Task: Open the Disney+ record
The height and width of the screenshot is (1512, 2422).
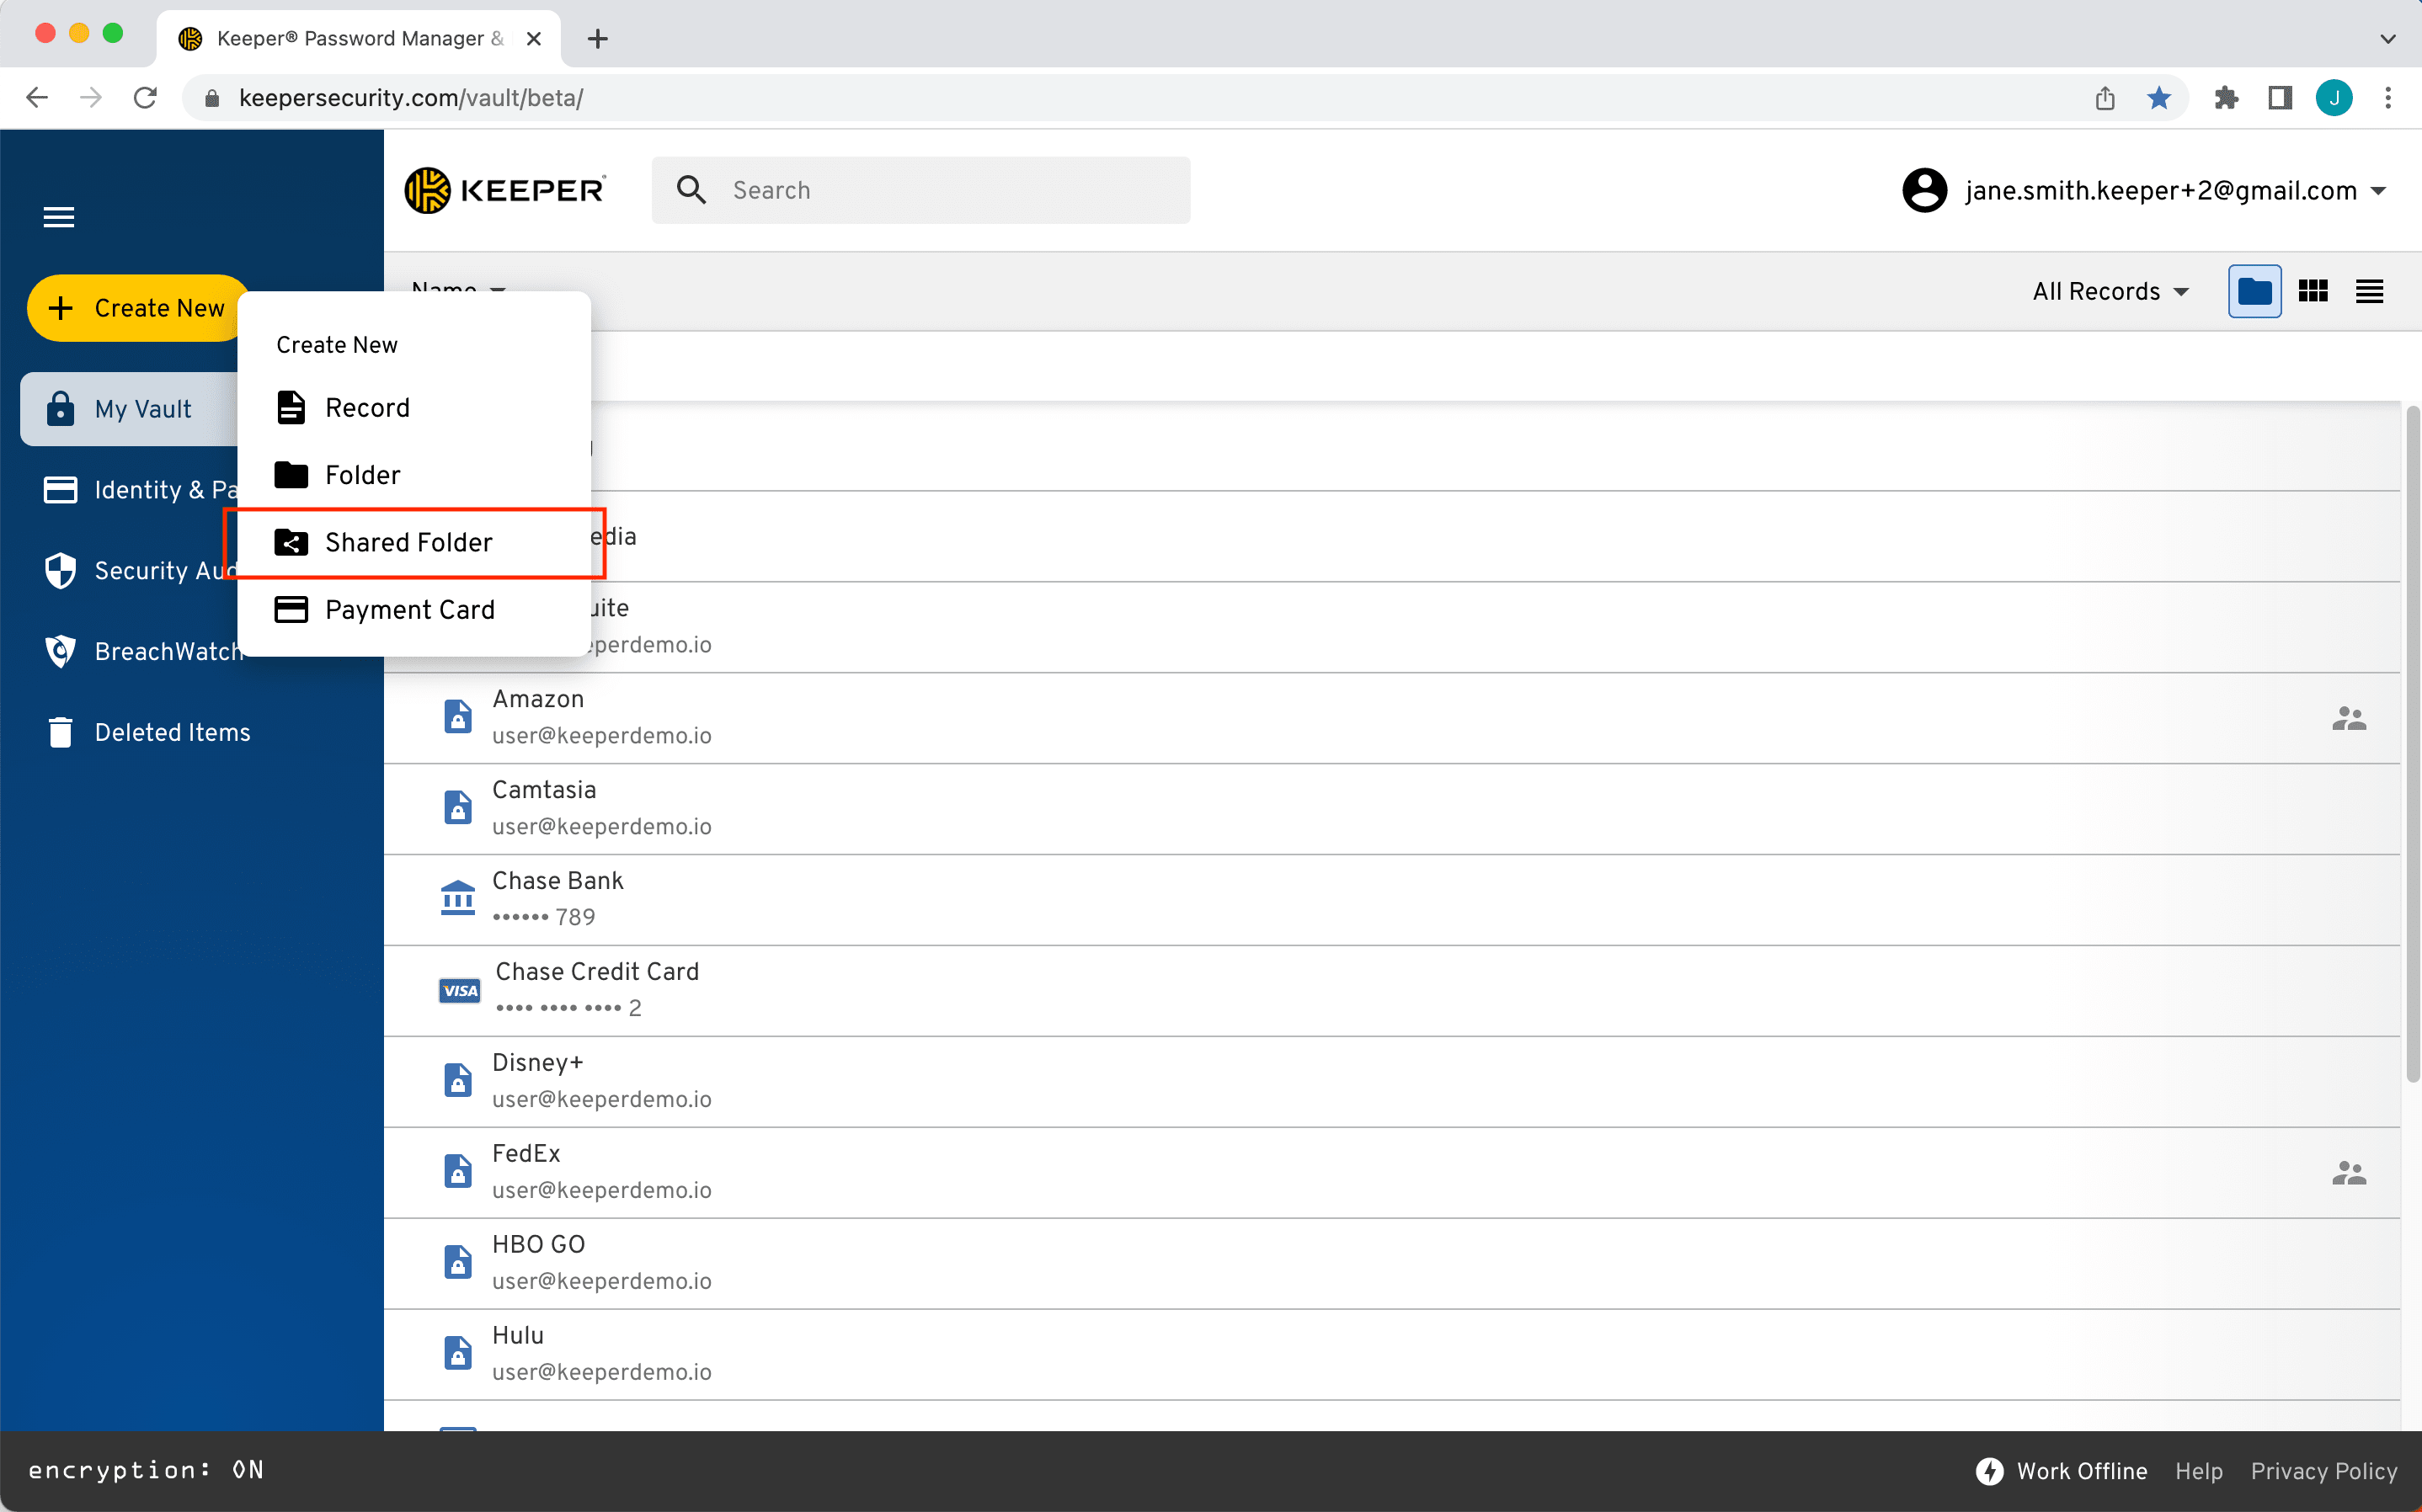Action: click(1391, 1081)
